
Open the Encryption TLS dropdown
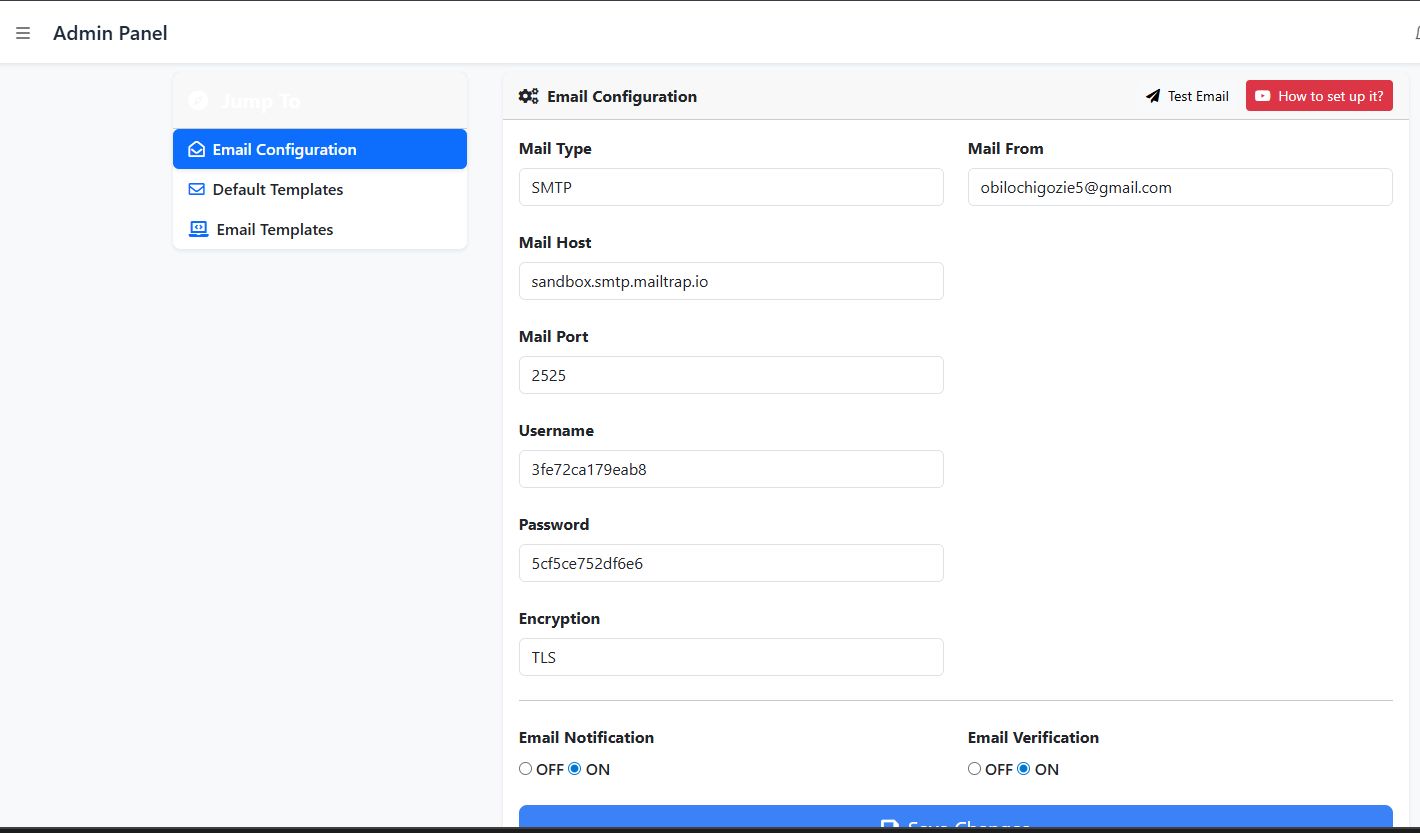point(731,657)
